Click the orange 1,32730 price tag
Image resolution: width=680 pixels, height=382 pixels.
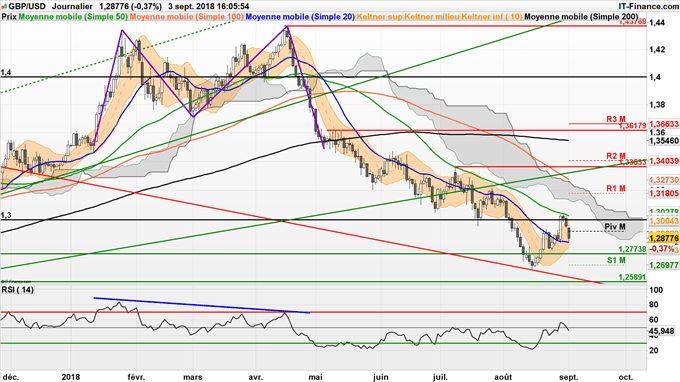(x=664, y=180)
